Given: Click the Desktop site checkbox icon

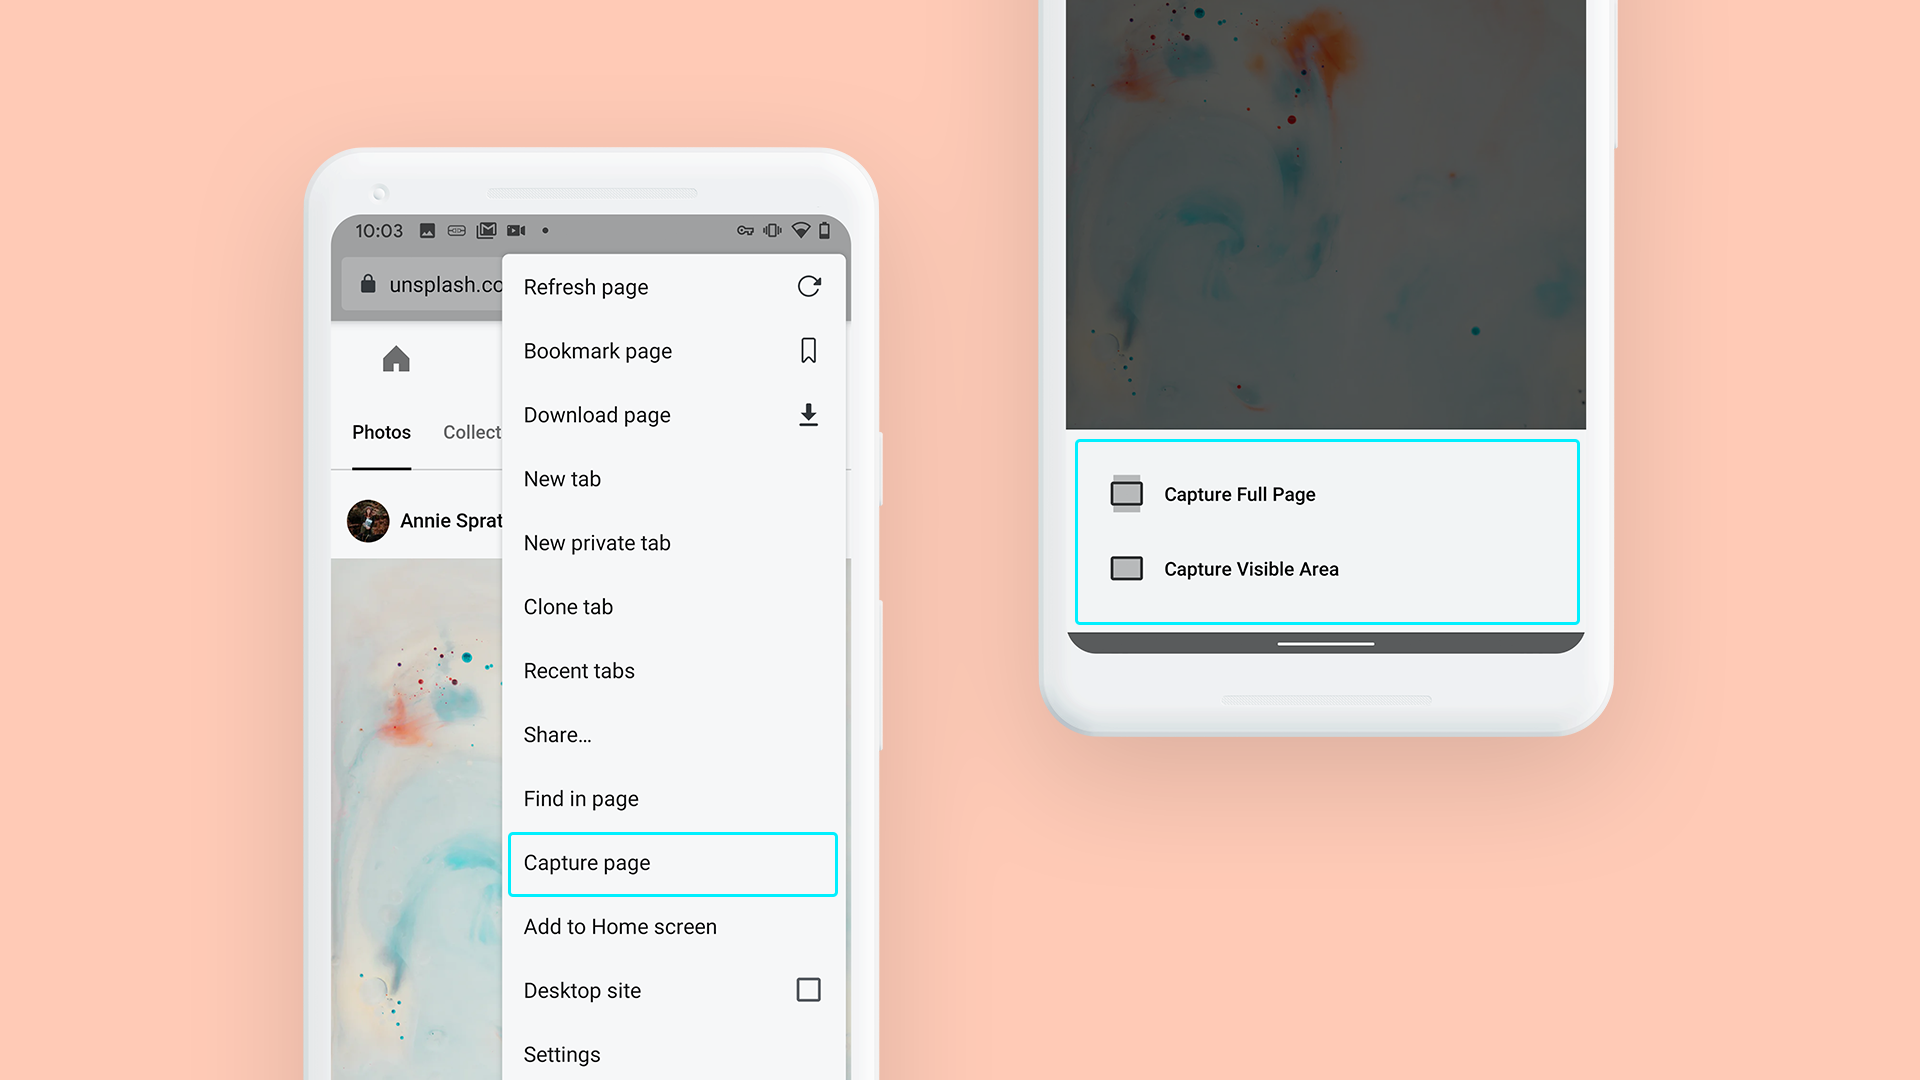Looking at the screenshot, I should click(808, 990).
